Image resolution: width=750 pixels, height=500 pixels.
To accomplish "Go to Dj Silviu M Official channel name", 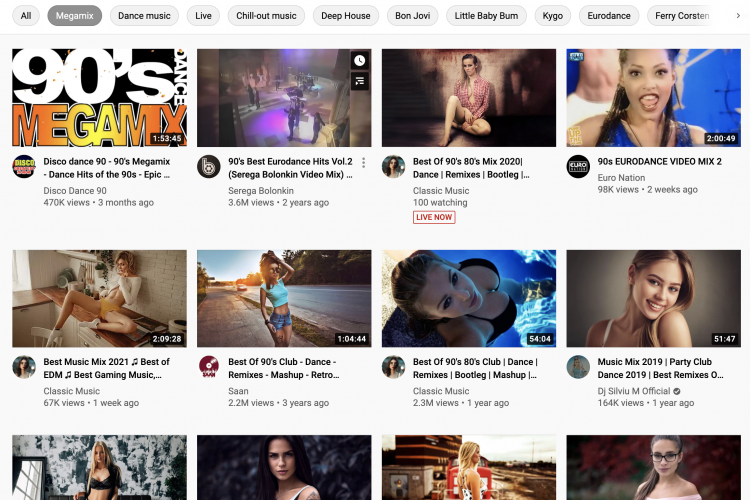I will coord(634,391).
